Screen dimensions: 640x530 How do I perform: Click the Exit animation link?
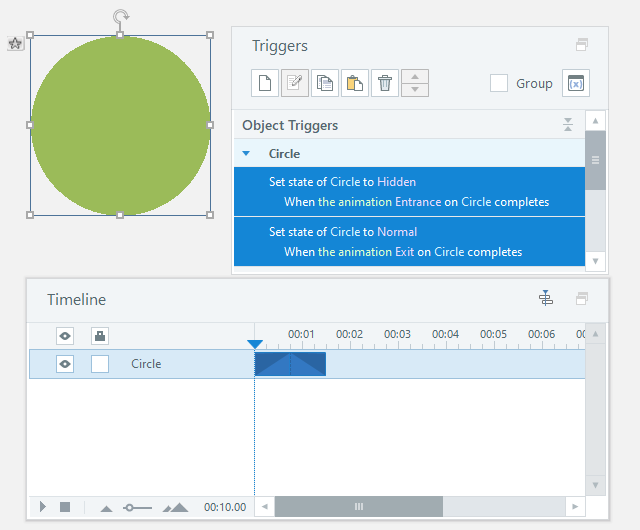pyautogui.click(x=404, y=252)
